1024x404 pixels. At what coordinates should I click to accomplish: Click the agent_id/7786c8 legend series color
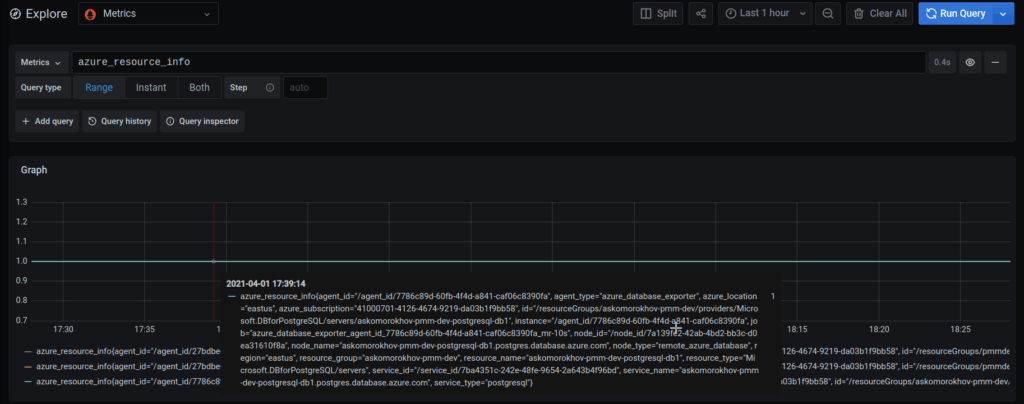27,382
